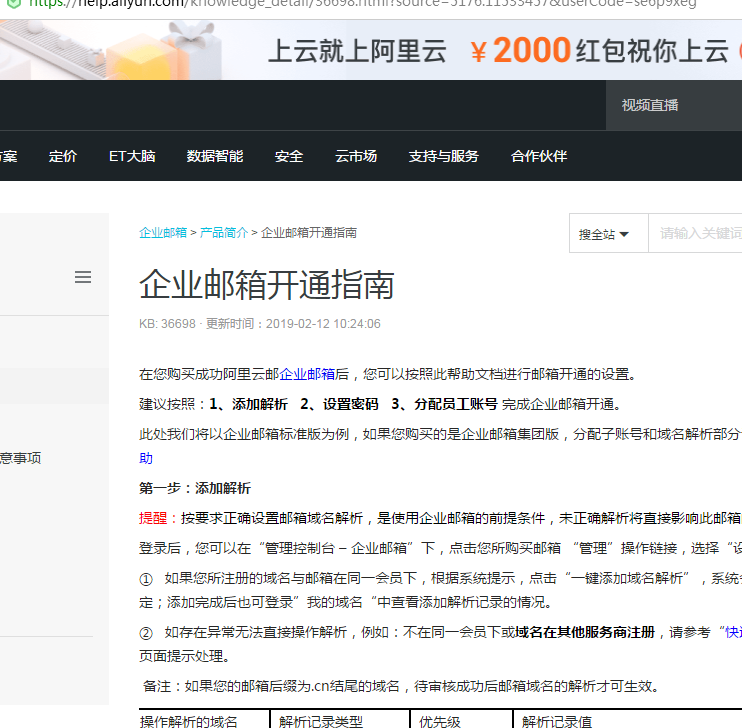
Task: Click the 解析记录类型 table header
Action: [x=321, y=721]
